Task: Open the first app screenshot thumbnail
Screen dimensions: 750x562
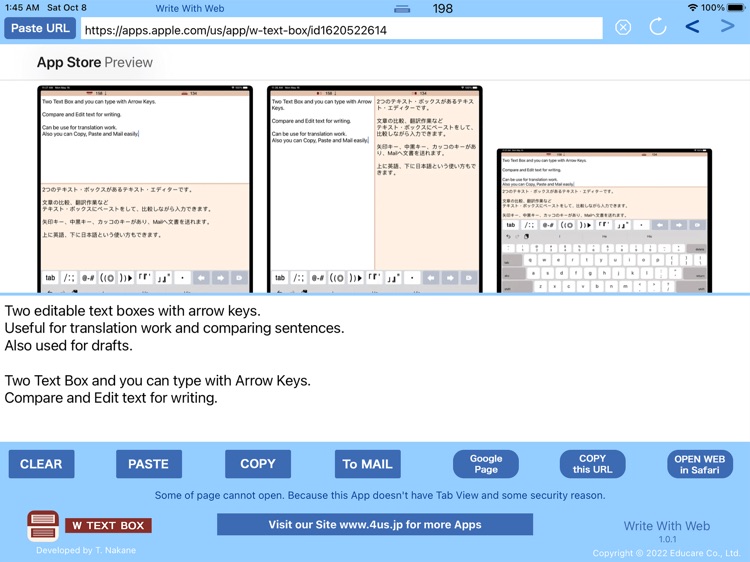Action: click(x=145, y=189)
